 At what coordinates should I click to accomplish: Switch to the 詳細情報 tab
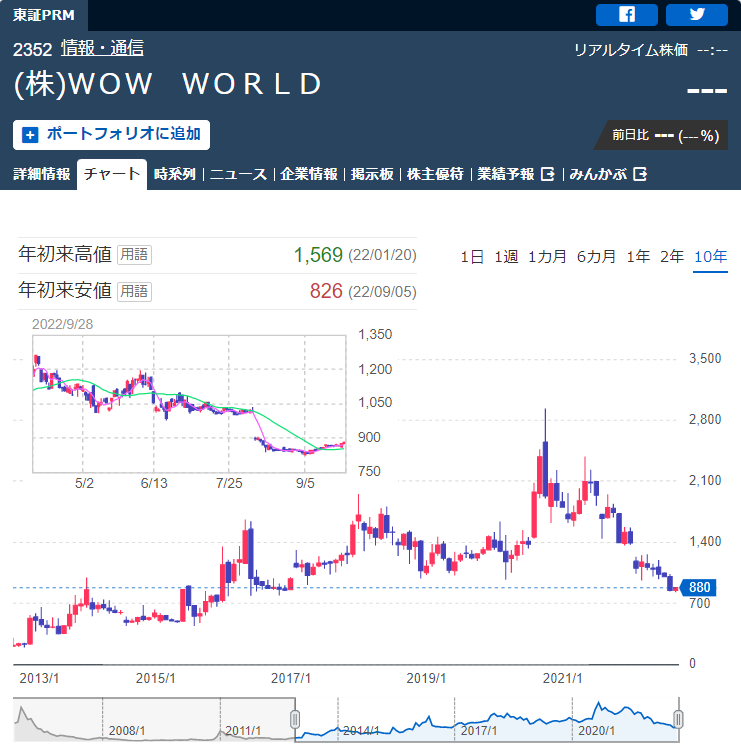point(42,174)
